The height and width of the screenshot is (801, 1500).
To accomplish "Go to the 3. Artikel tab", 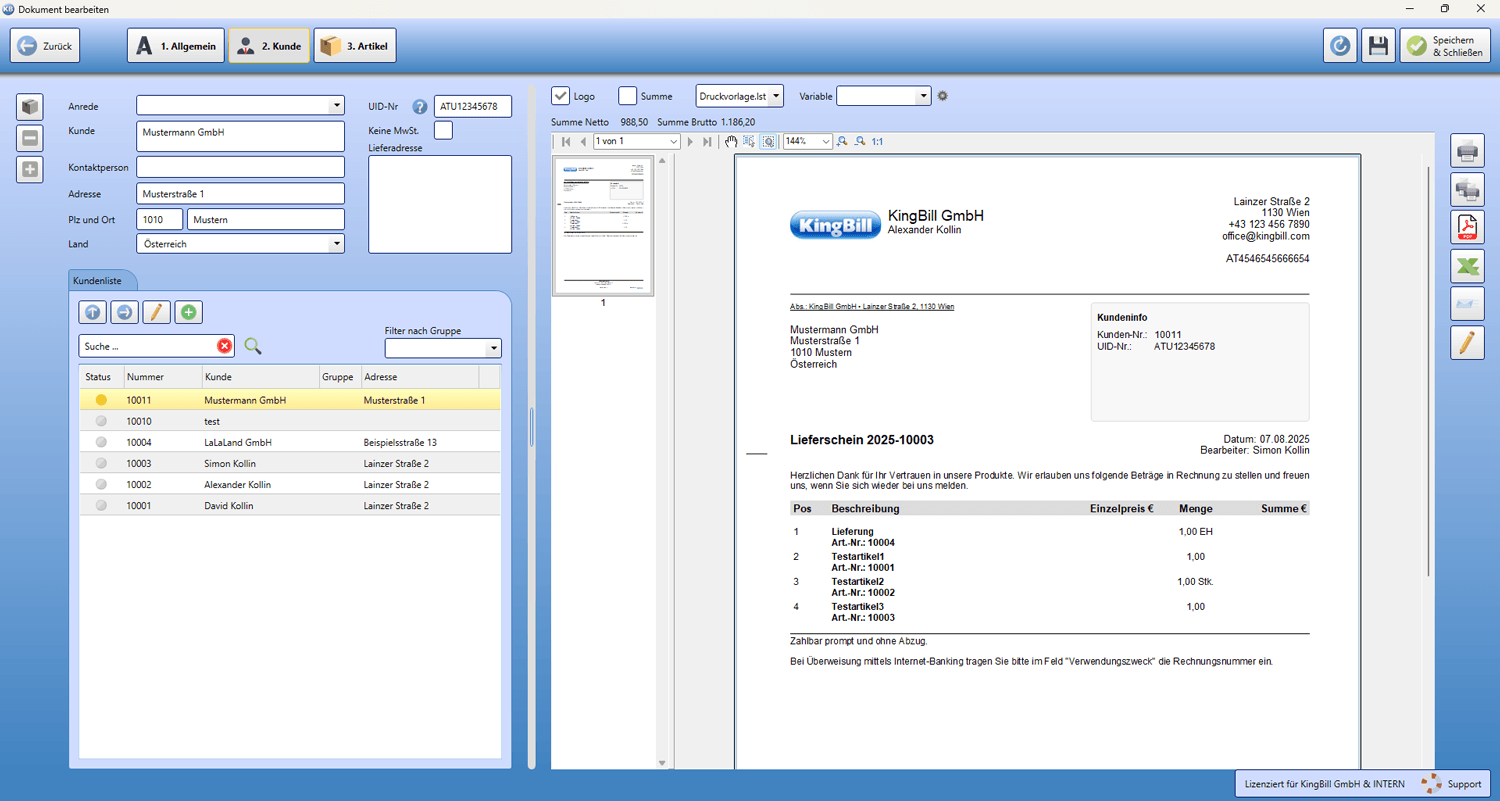I will pyautogui.click(x=355, y=46).
